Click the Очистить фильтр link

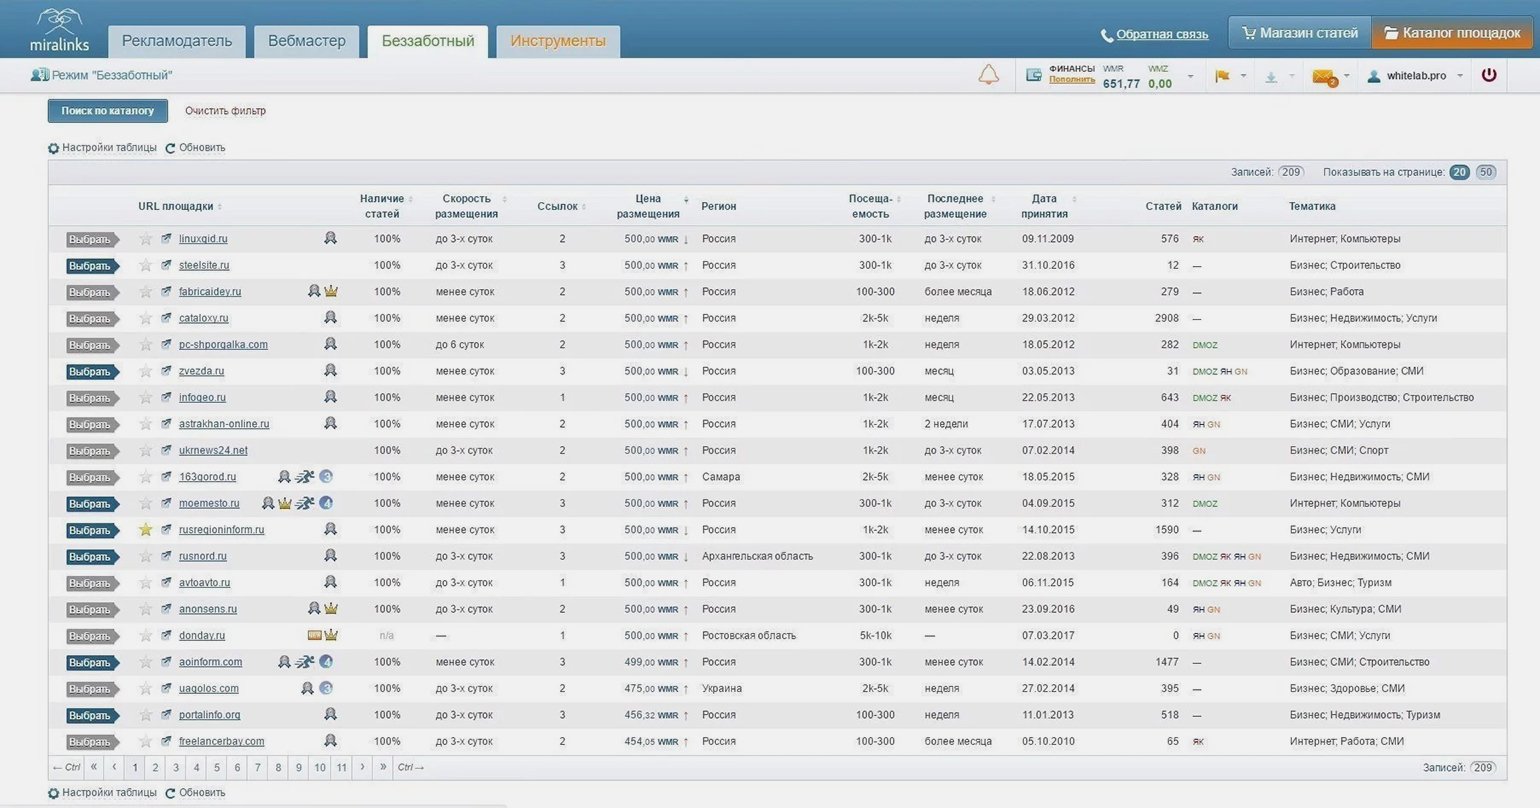click(x=225, y=111)
